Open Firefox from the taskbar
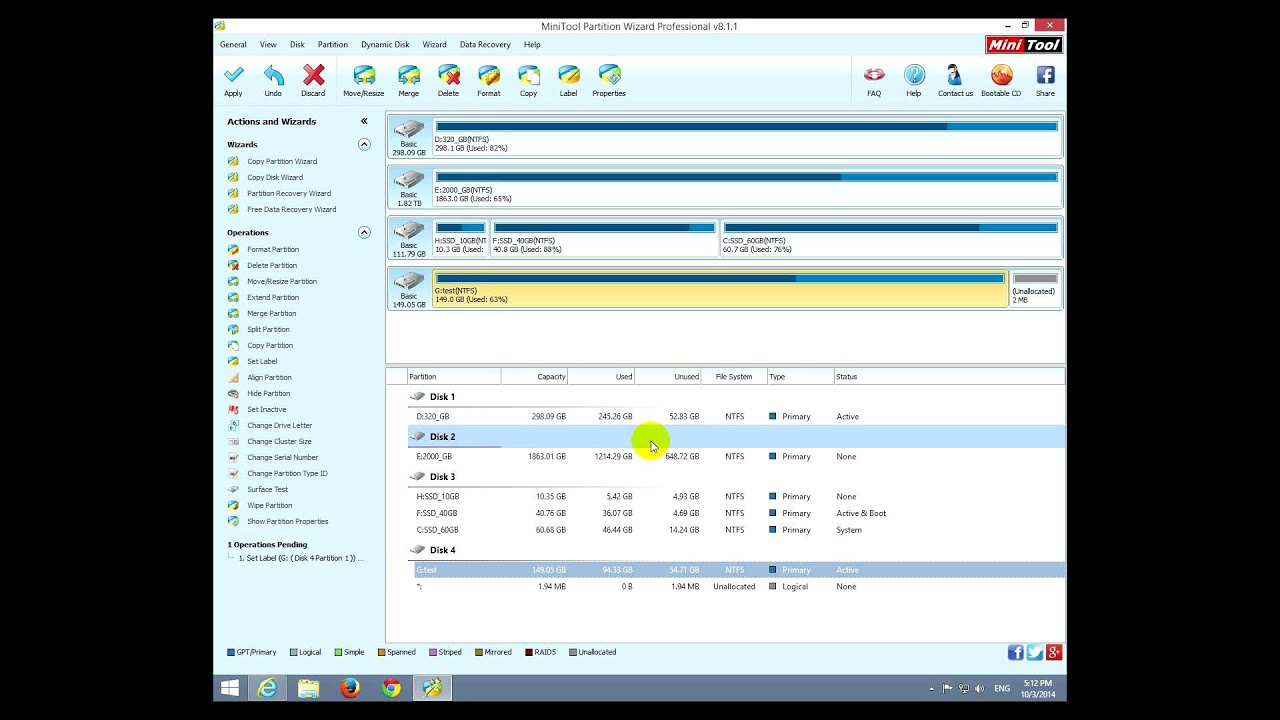This screenshot has width=1280, height=720. pyautogui.click(x=349, y=688)
